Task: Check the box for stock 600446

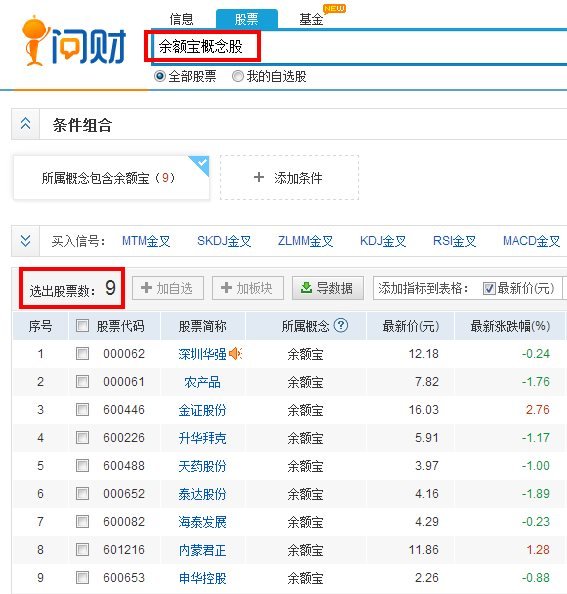Action: [82, 410]
